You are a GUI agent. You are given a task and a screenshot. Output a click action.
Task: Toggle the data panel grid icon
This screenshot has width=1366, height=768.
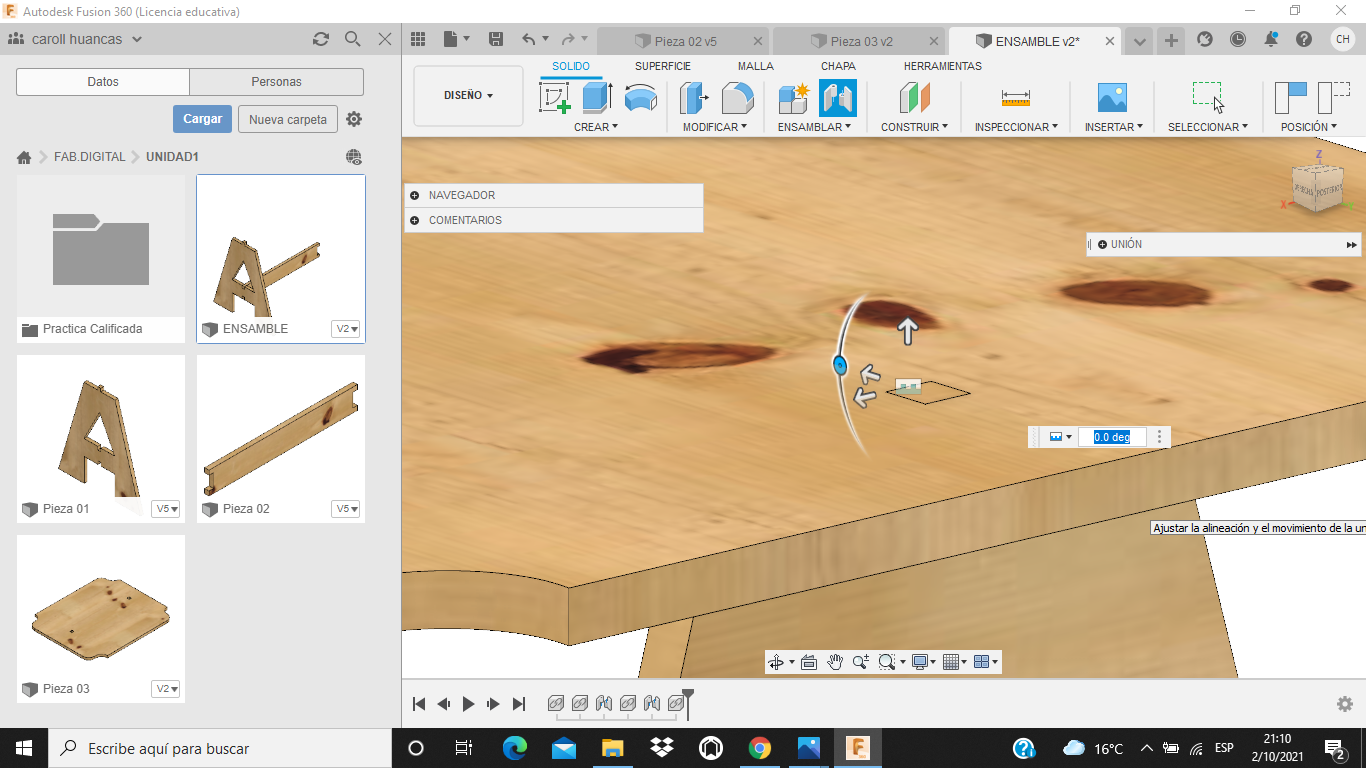coord(419,40)
